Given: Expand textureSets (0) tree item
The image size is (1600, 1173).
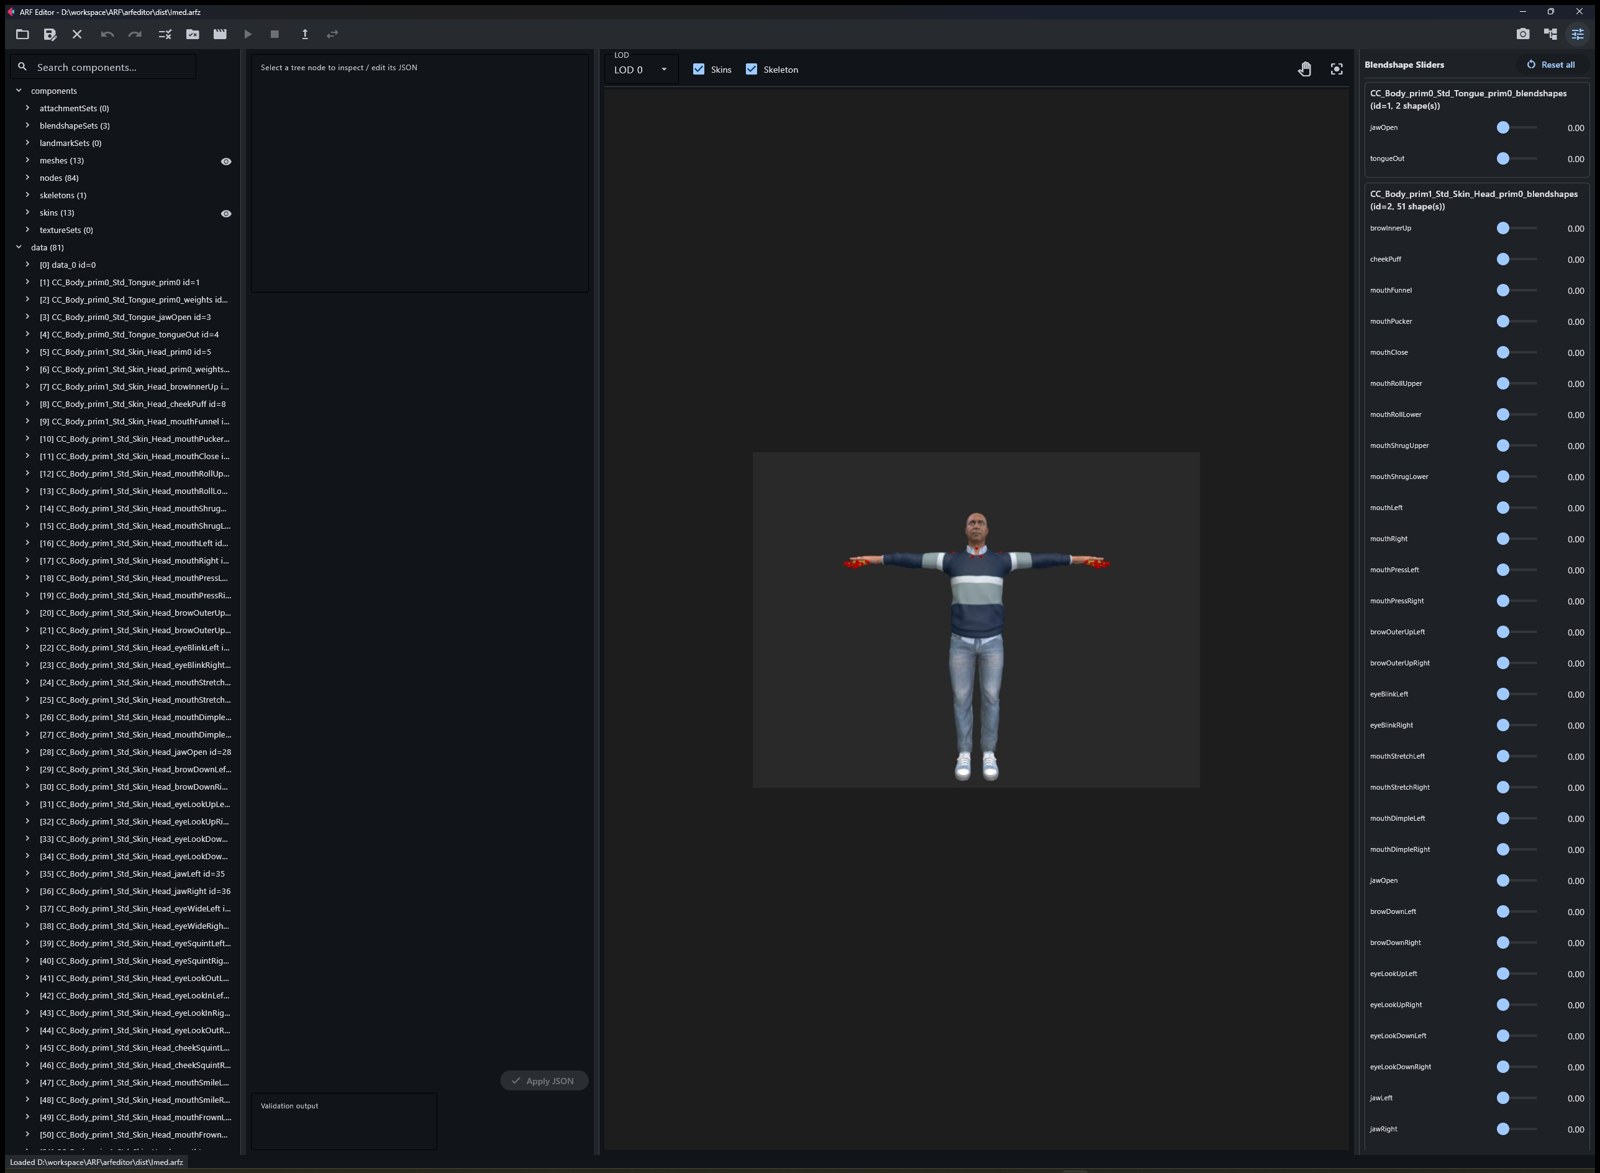Looking at the screenshot, I should 28,230.
